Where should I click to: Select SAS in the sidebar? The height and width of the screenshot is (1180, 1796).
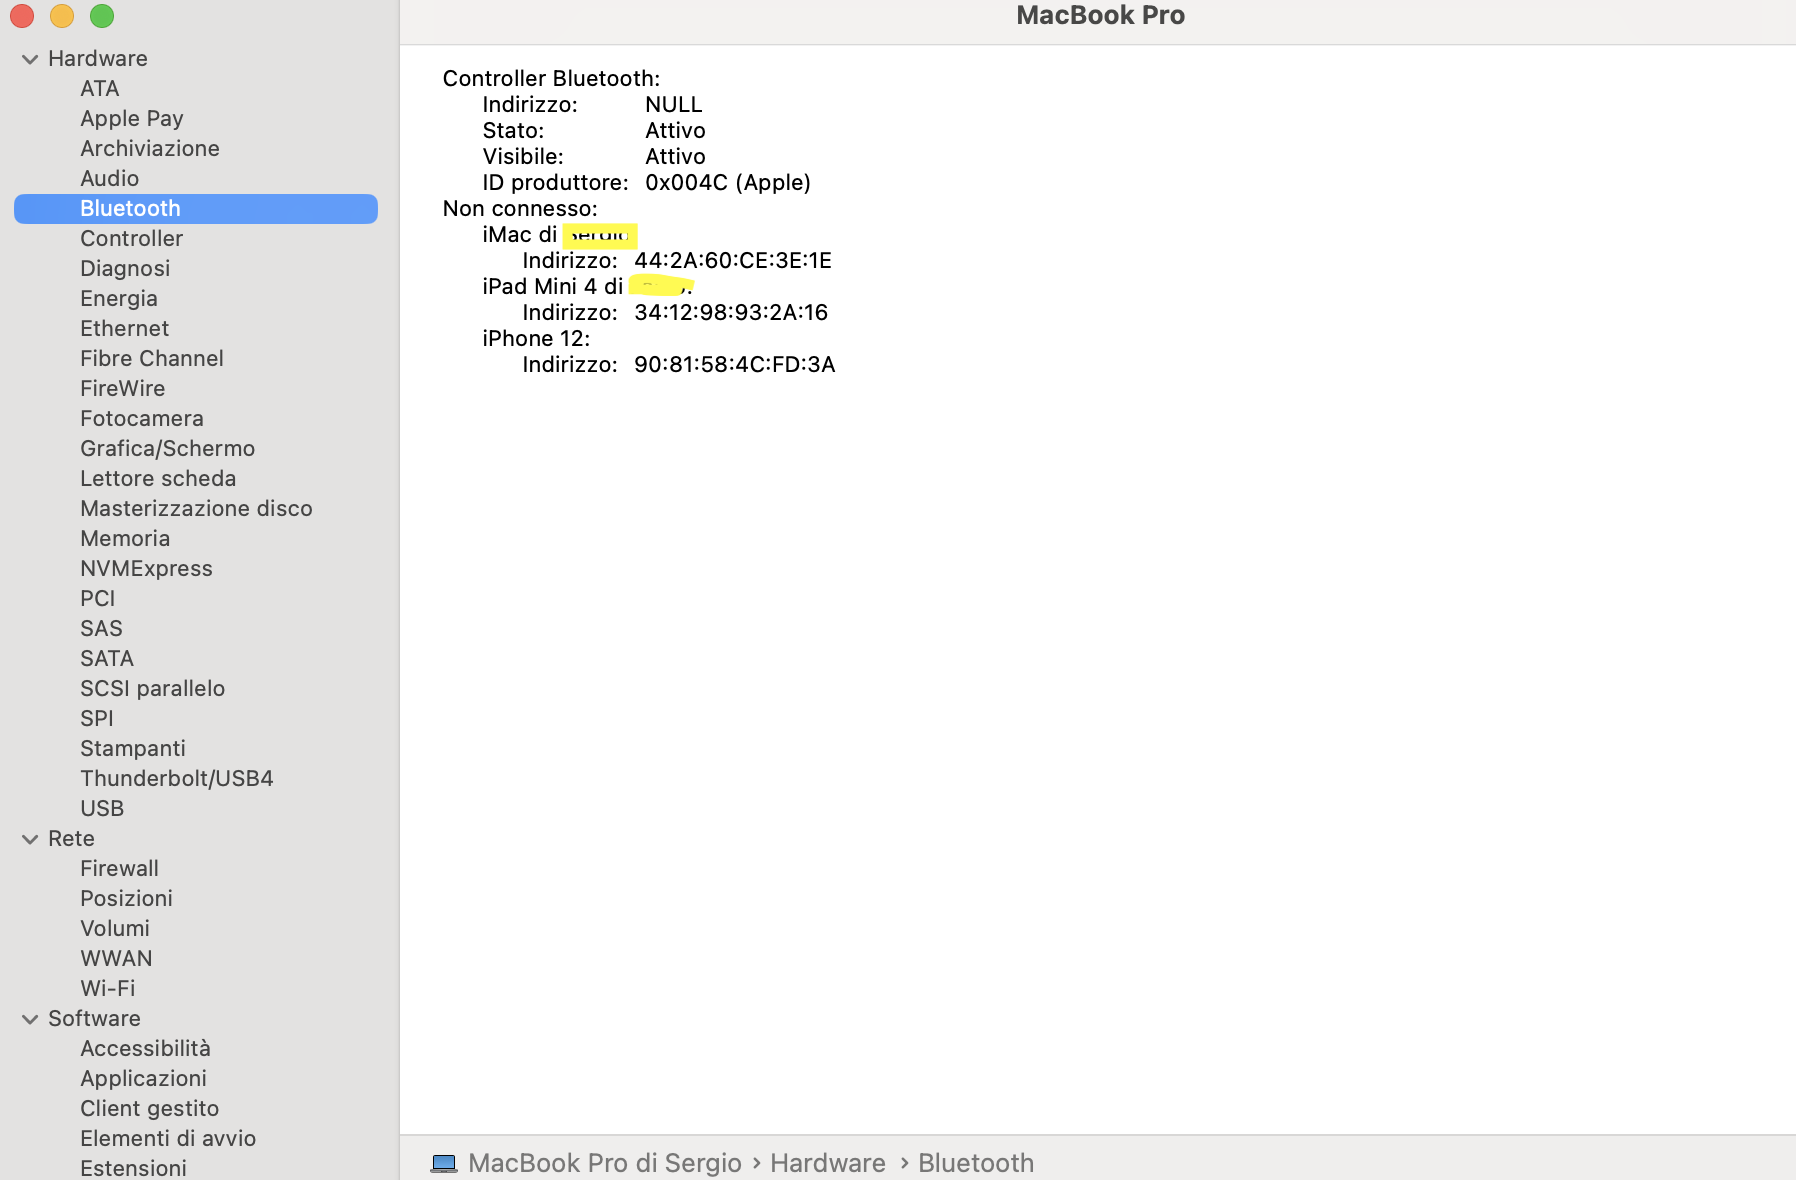[x=101, y=629]
